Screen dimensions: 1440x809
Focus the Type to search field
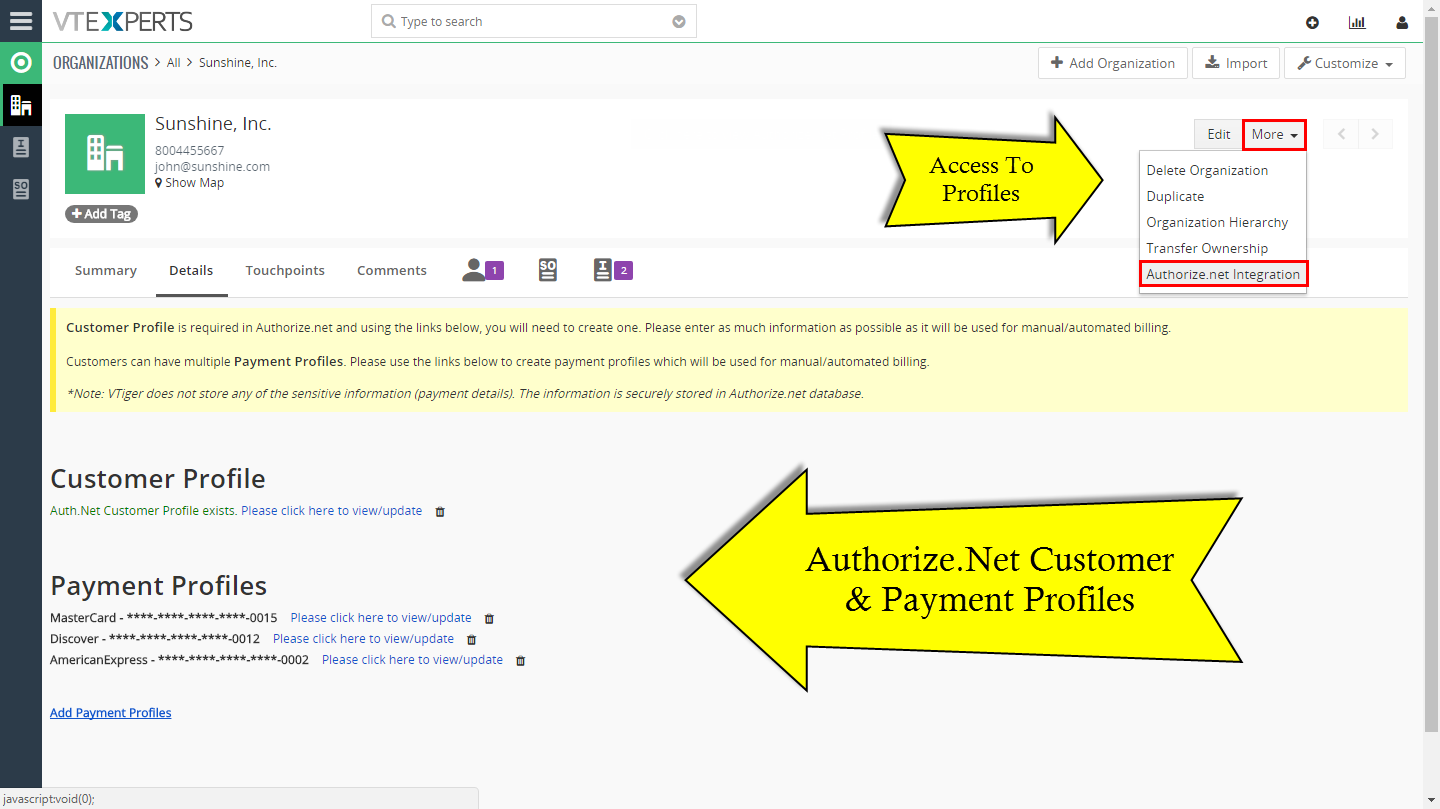pyautogui.click(x=533, y=21)
